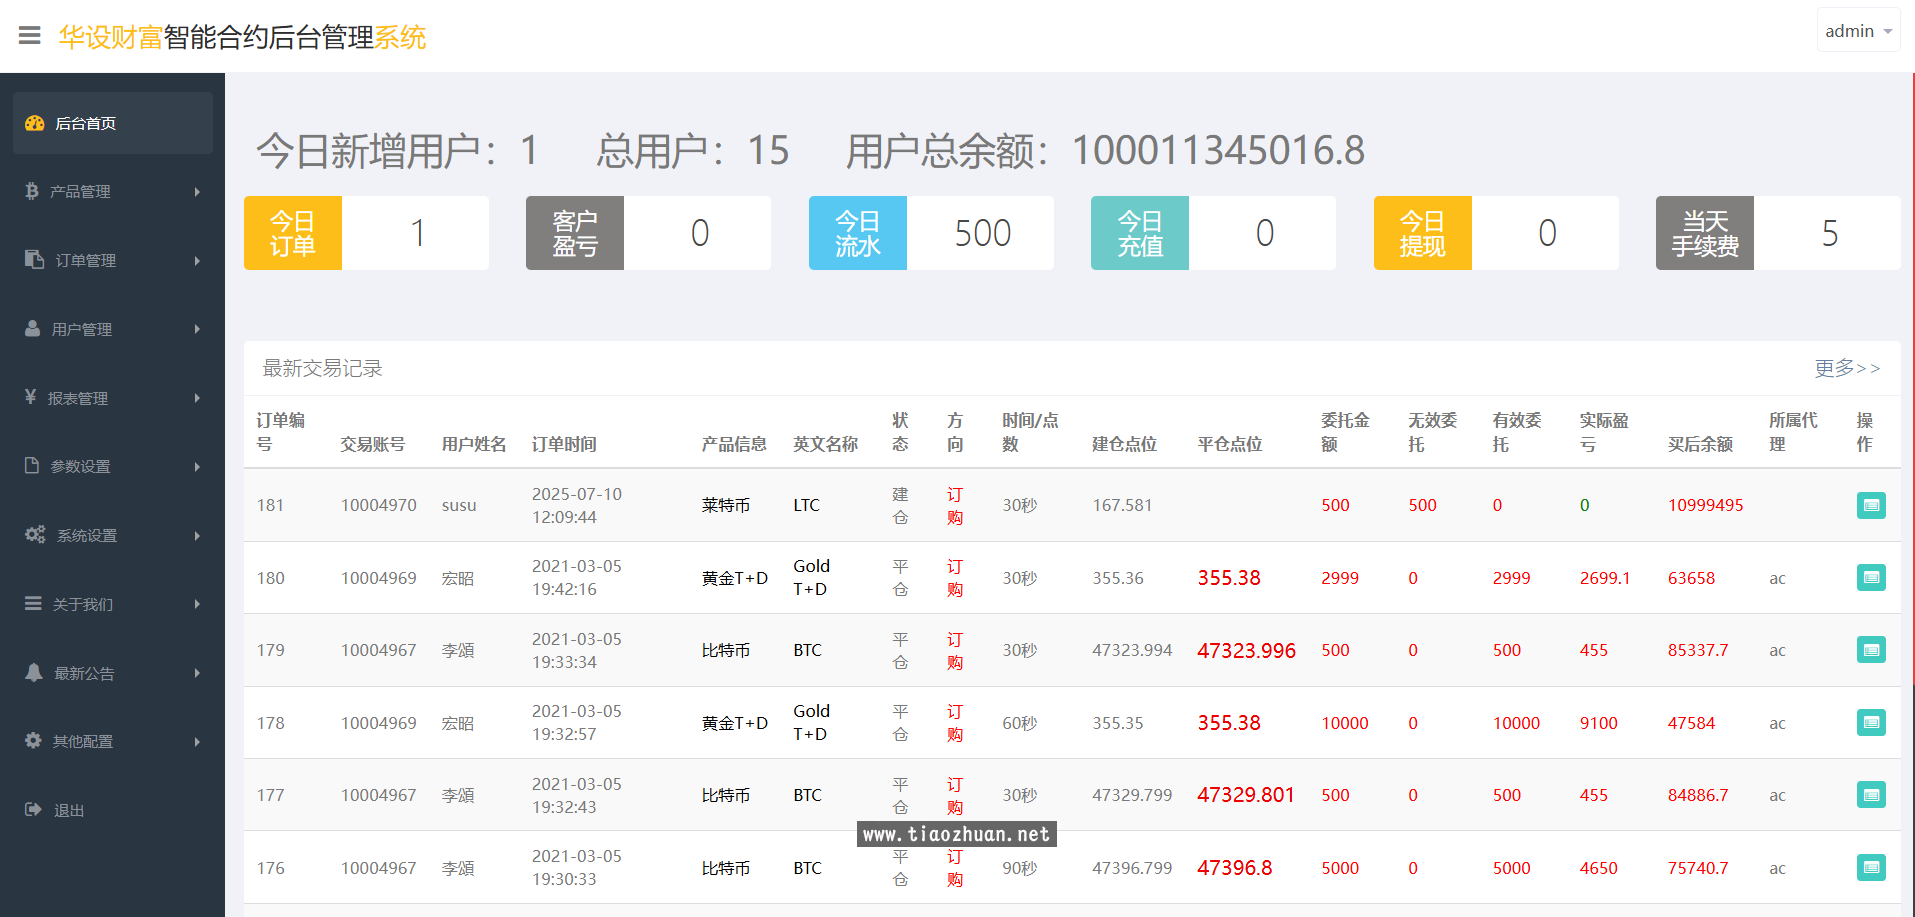
Task: Open details icon for order 176
Action: [1871, 867]
